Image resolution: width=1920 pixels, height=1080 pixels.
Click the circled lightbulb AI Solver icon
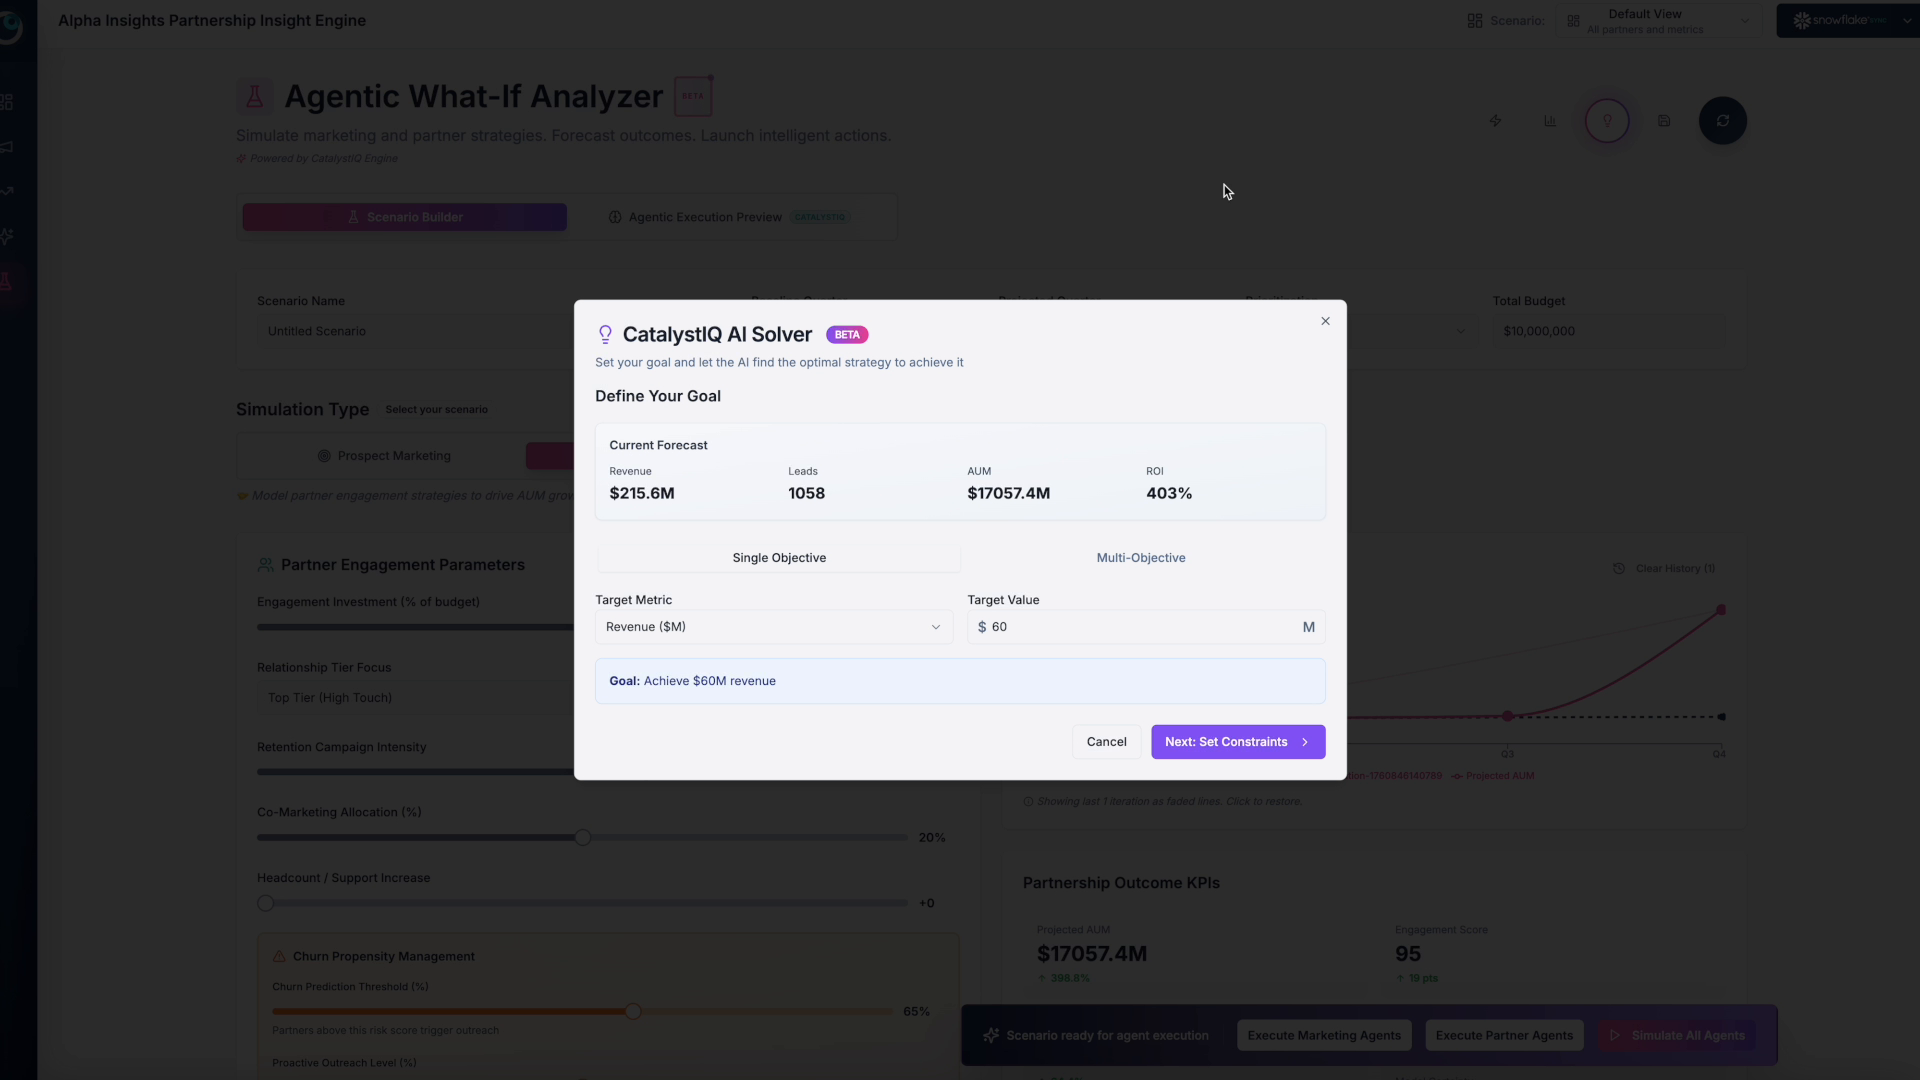(x=1607, y=120)
